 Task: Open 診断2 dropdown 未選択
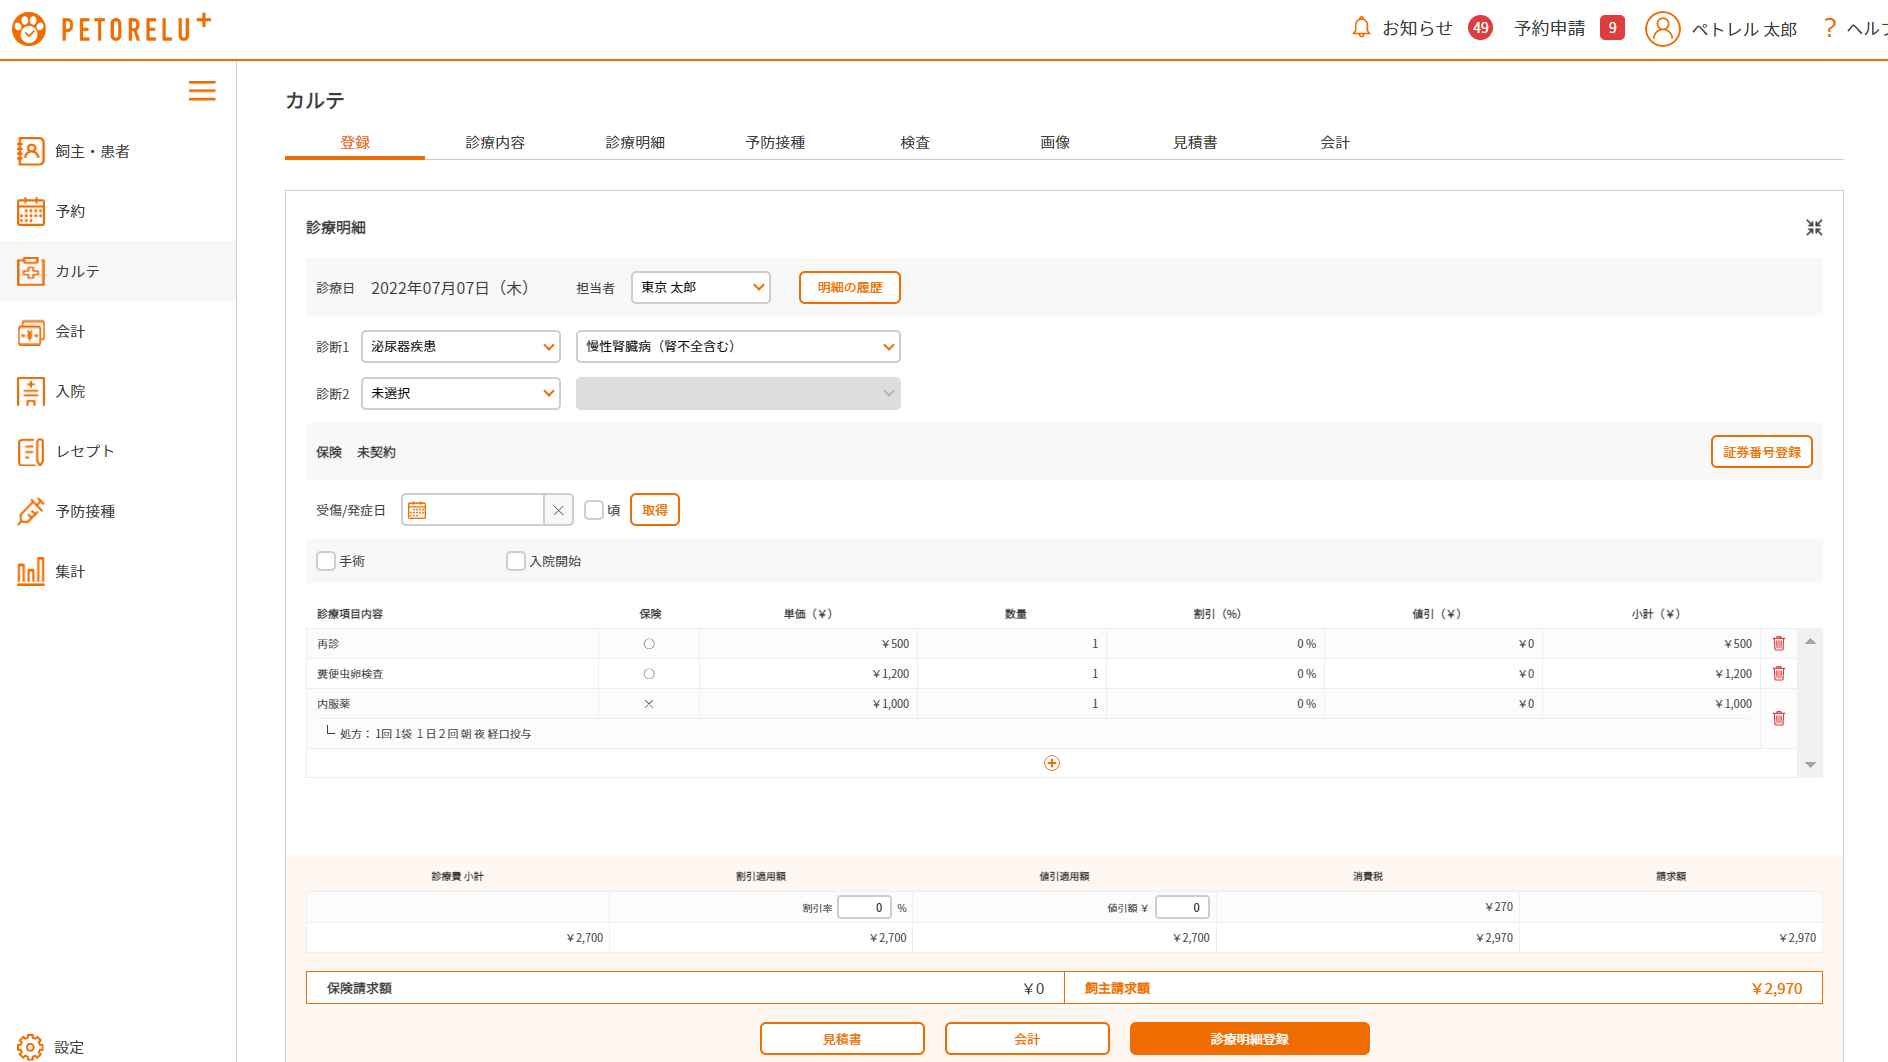point(461,393)
